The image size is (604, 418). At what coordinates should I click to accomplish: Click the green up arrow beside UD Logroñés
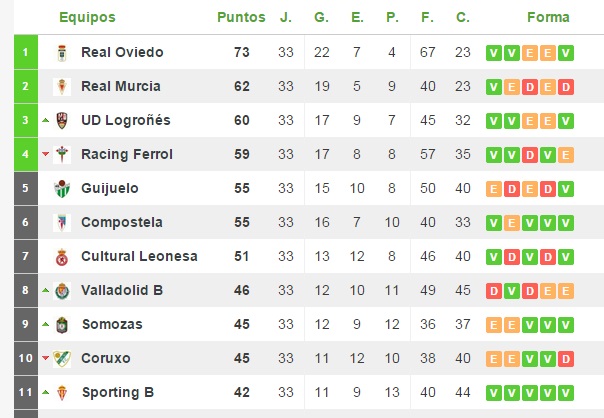(x=45, y=120)
